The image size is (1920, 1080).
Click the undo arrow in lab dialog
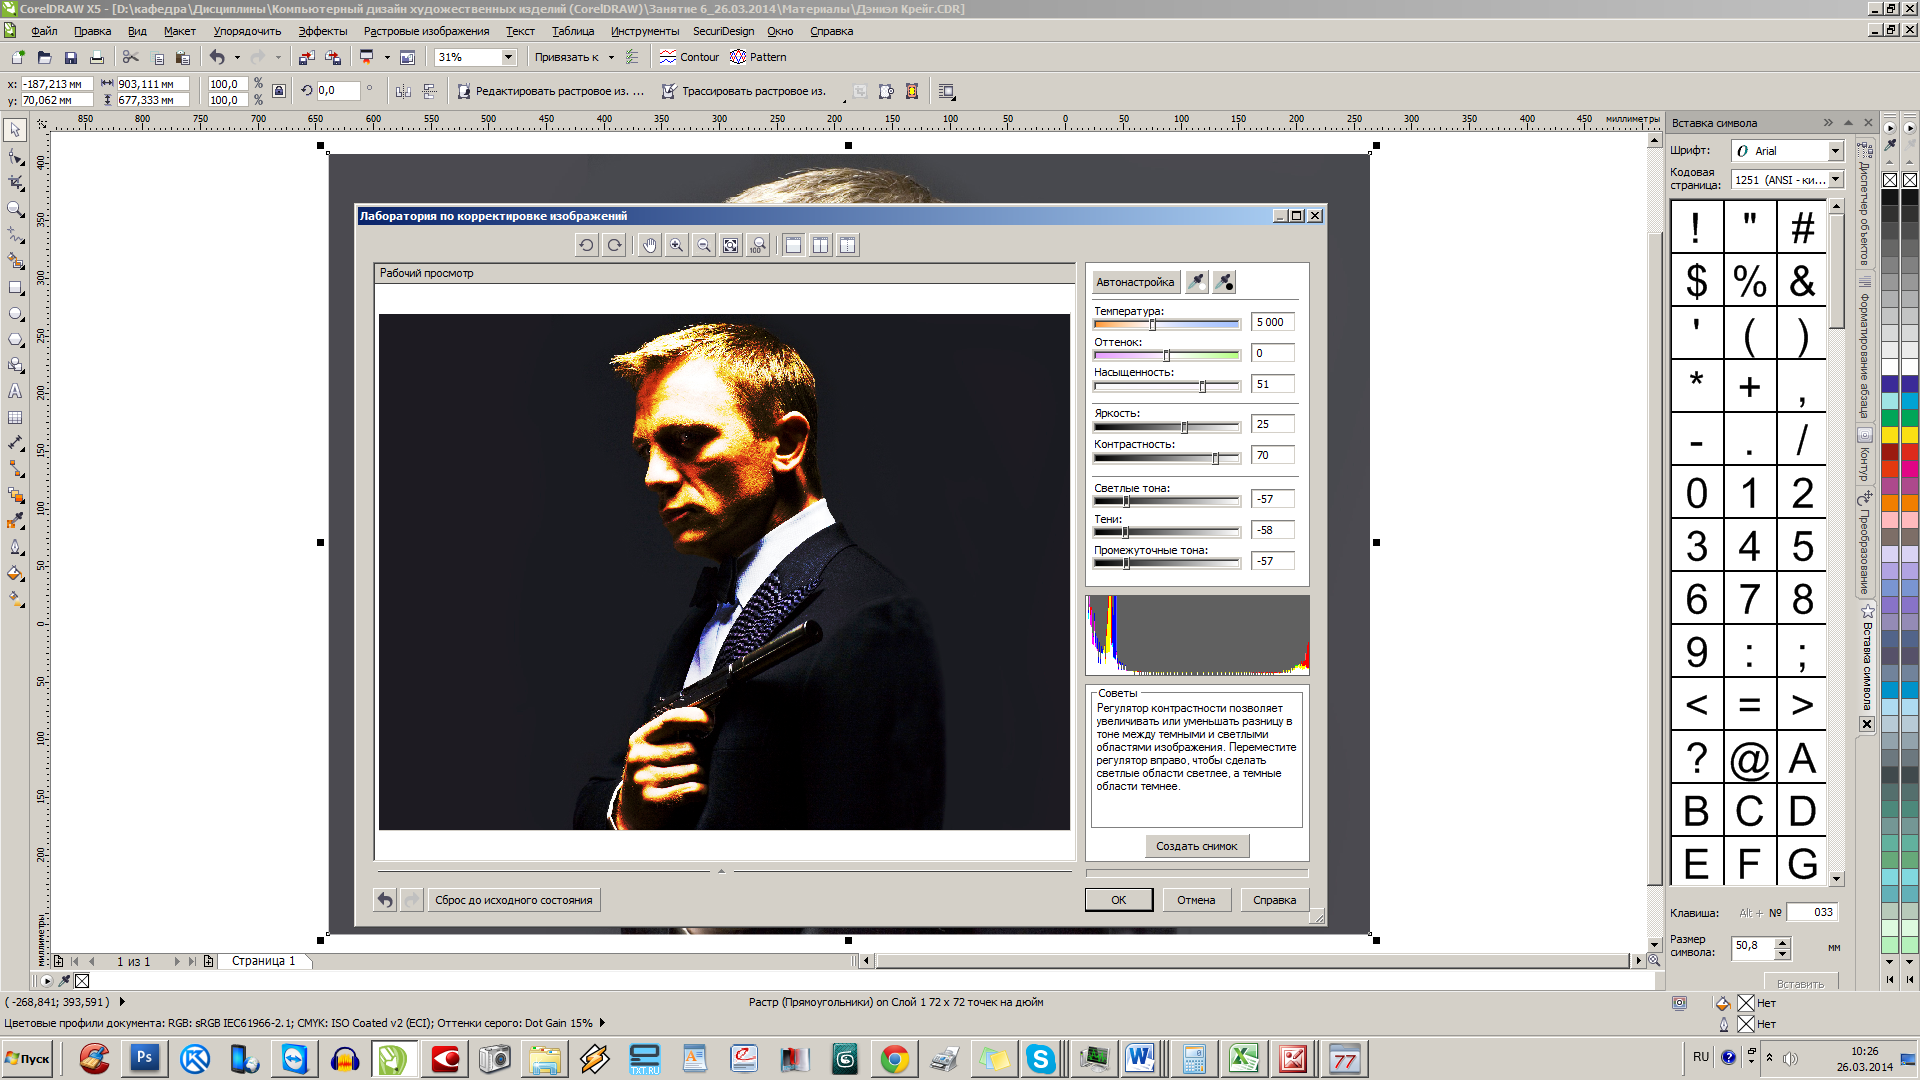pyautogui.click(x=385, y=900)
